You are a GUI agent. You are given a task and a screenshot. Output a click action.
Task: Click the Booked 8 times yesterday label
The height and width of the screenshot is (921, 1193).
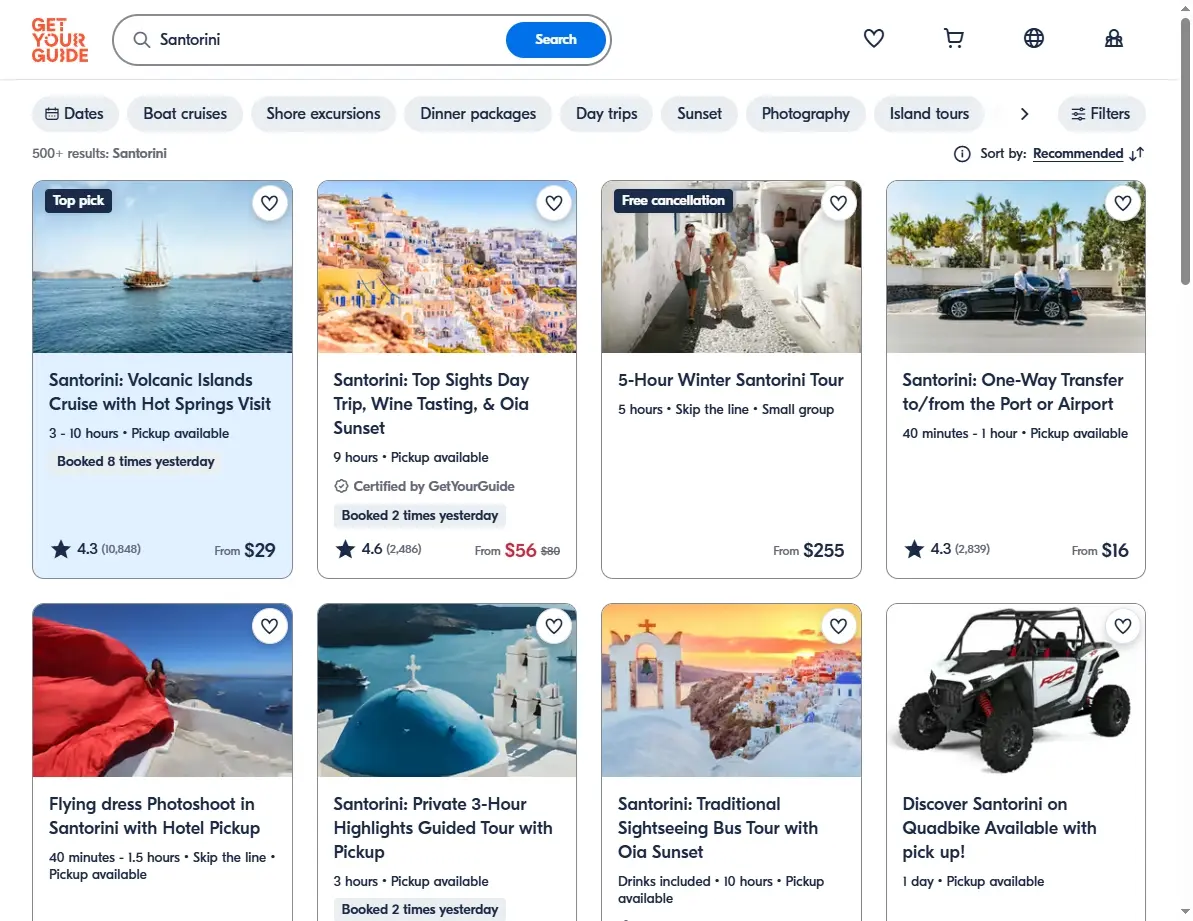[x=135, y=462]
